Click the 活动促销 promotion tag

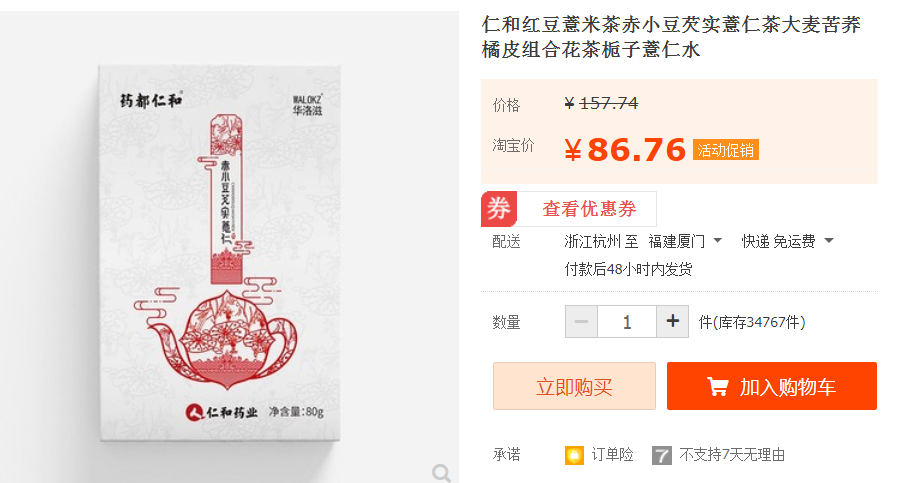pos(725,150)
